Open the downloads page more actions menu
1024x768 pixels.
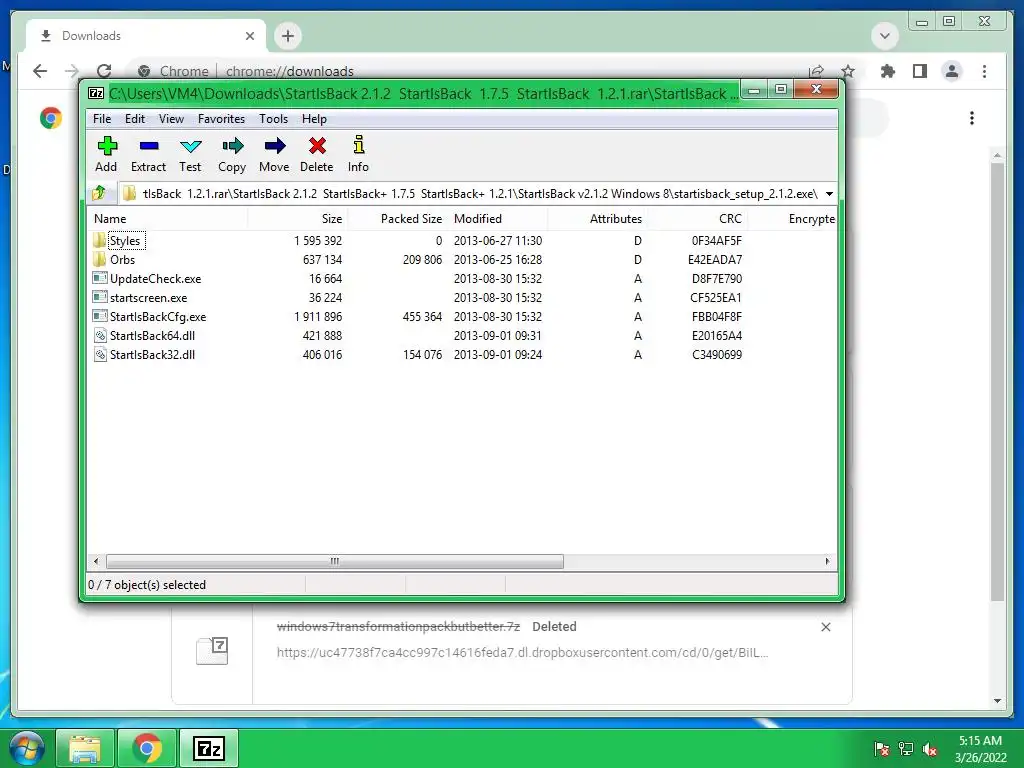click(972, 118)
